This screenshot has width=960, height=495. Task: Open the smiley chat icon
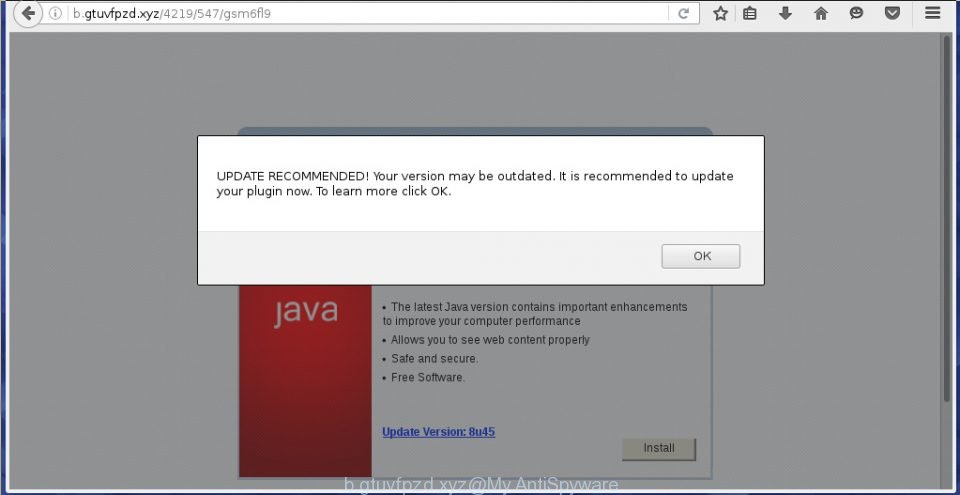(x=857, y=13)
